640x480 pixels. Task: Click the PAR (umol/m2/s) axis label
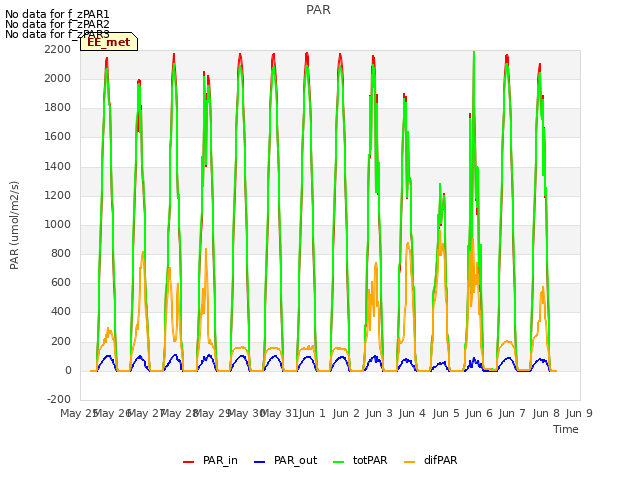(14, 225)
